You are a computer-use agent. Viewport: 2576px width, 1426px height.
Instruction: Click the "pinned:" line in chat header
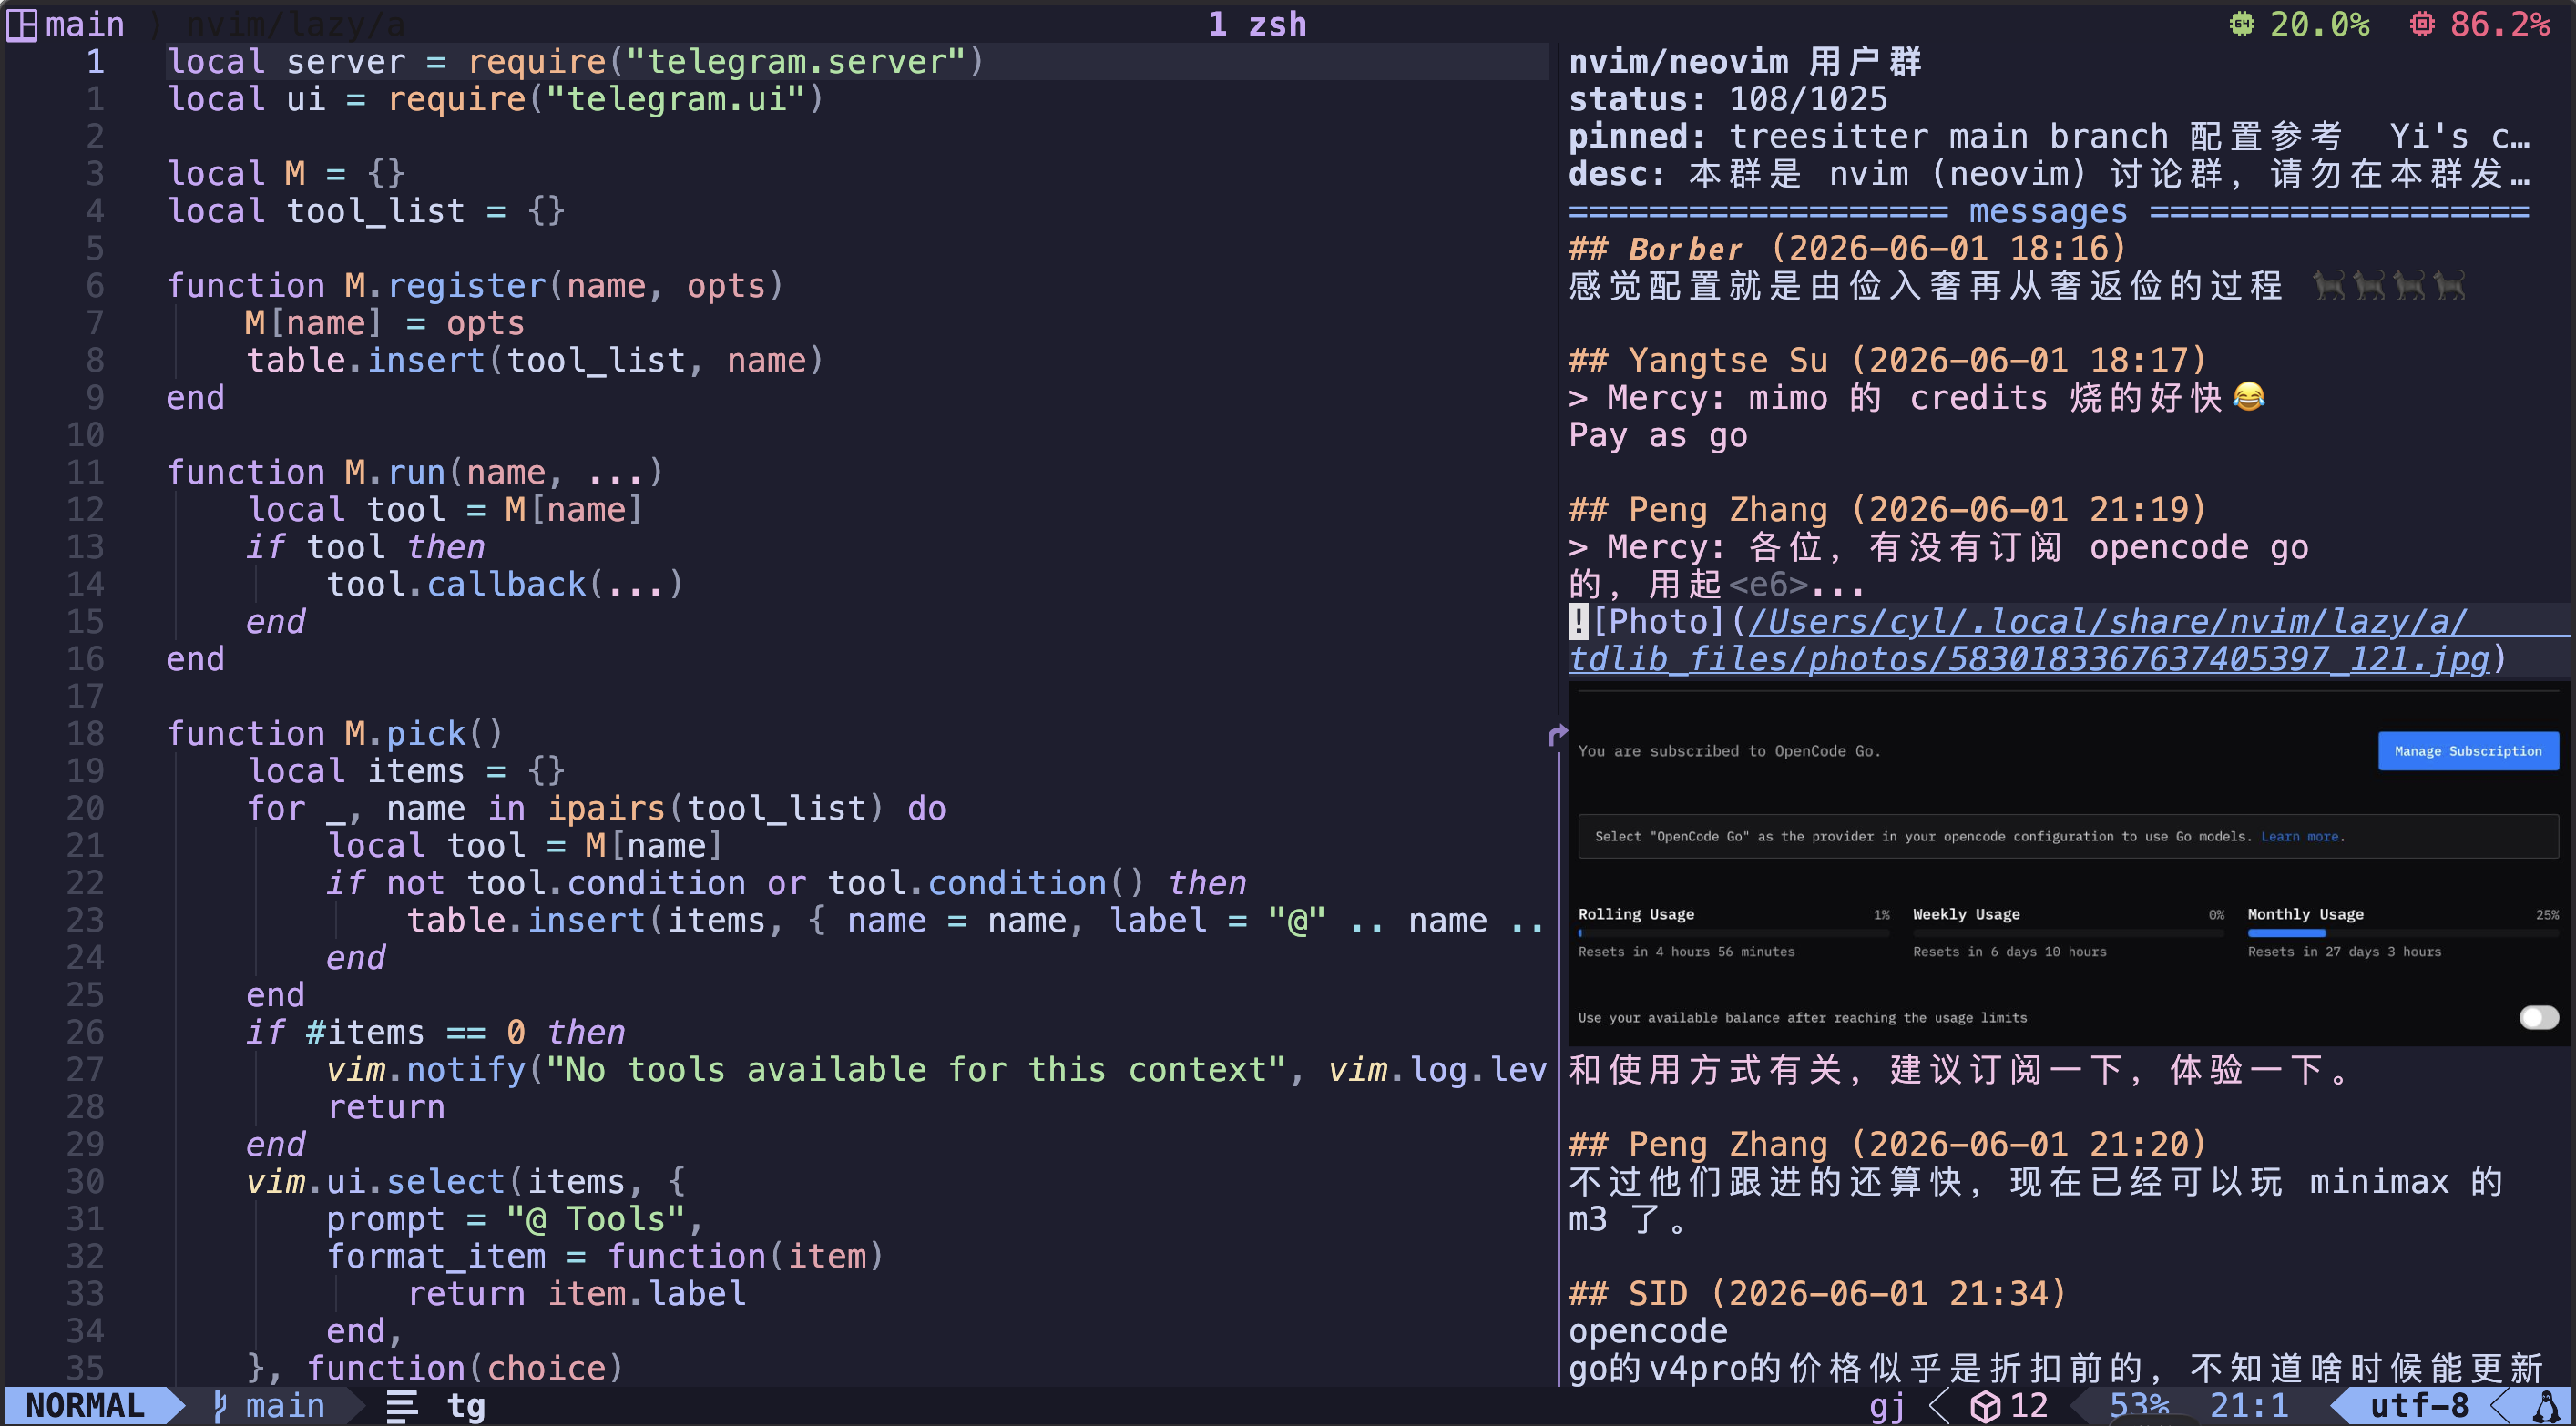pos(2048,136)
